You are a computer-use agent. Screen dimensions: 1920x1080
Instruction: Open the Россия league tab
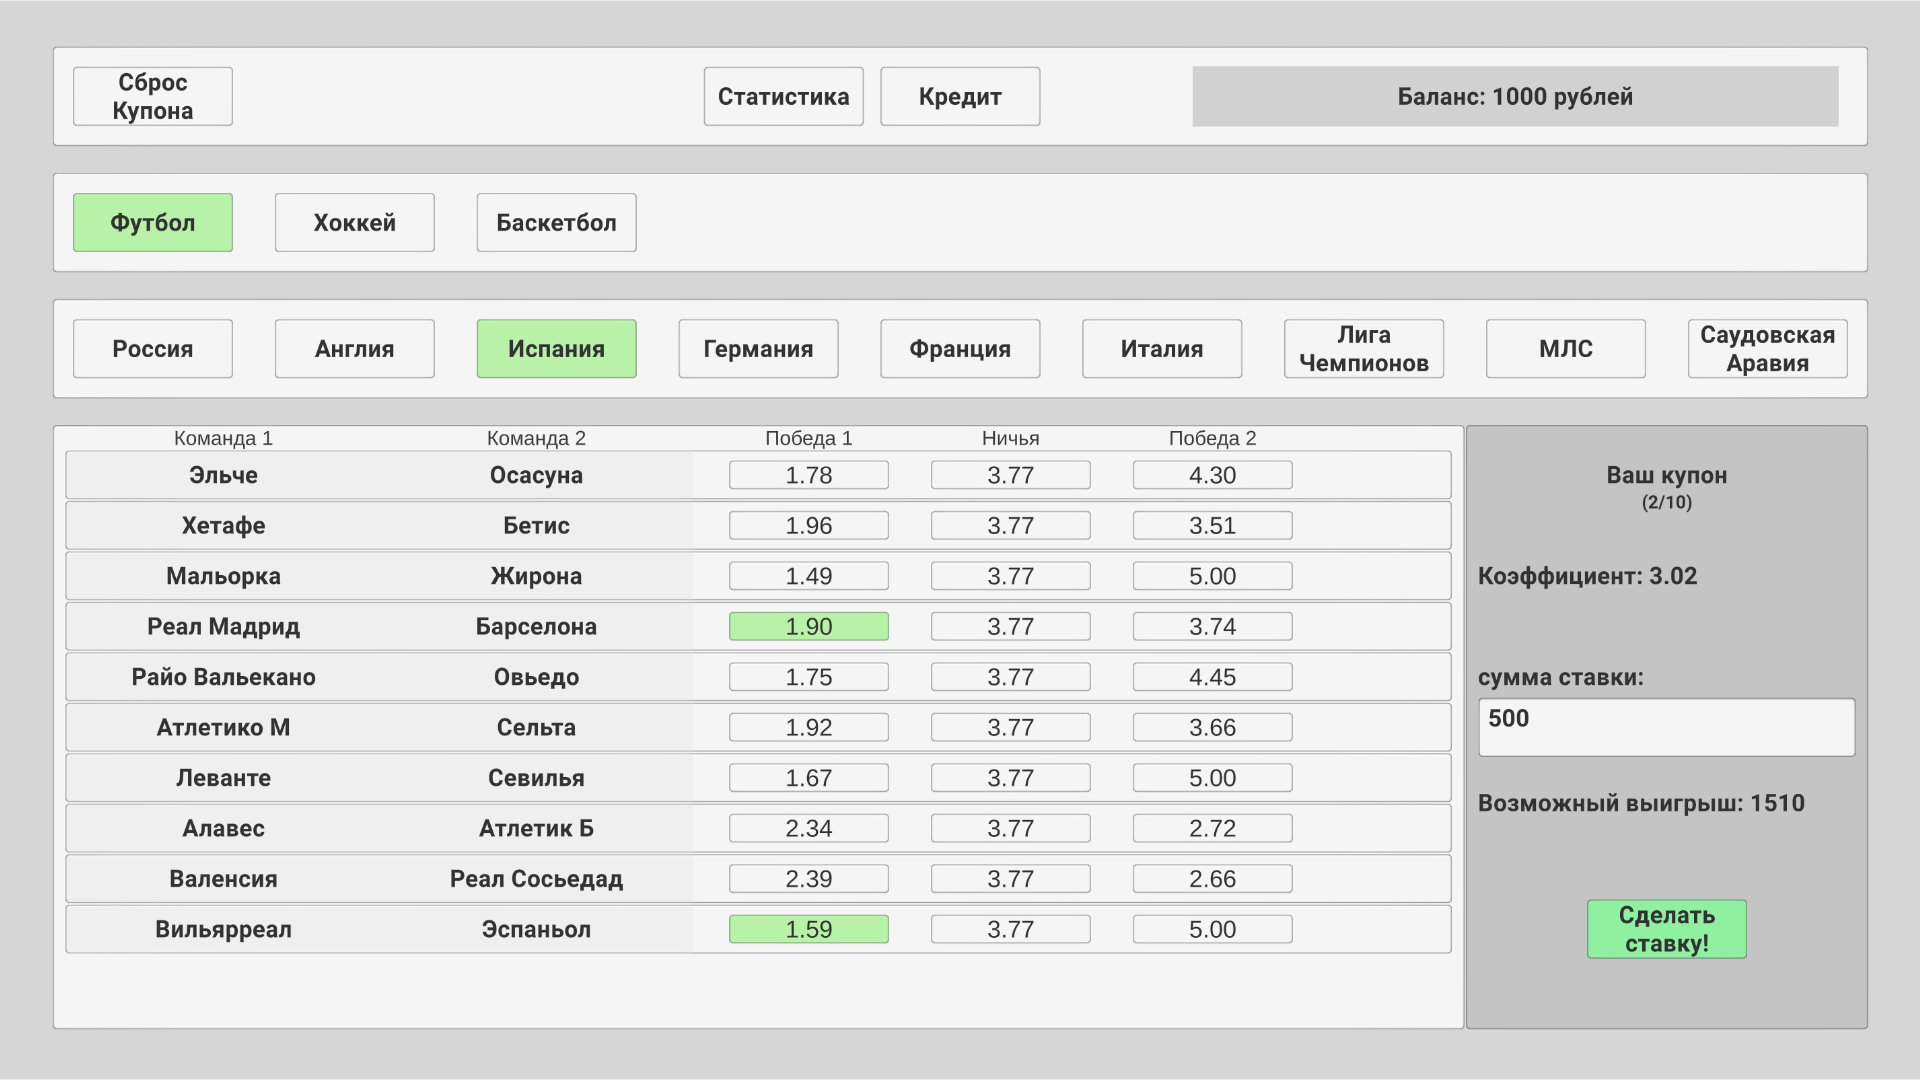click(152, 348)
